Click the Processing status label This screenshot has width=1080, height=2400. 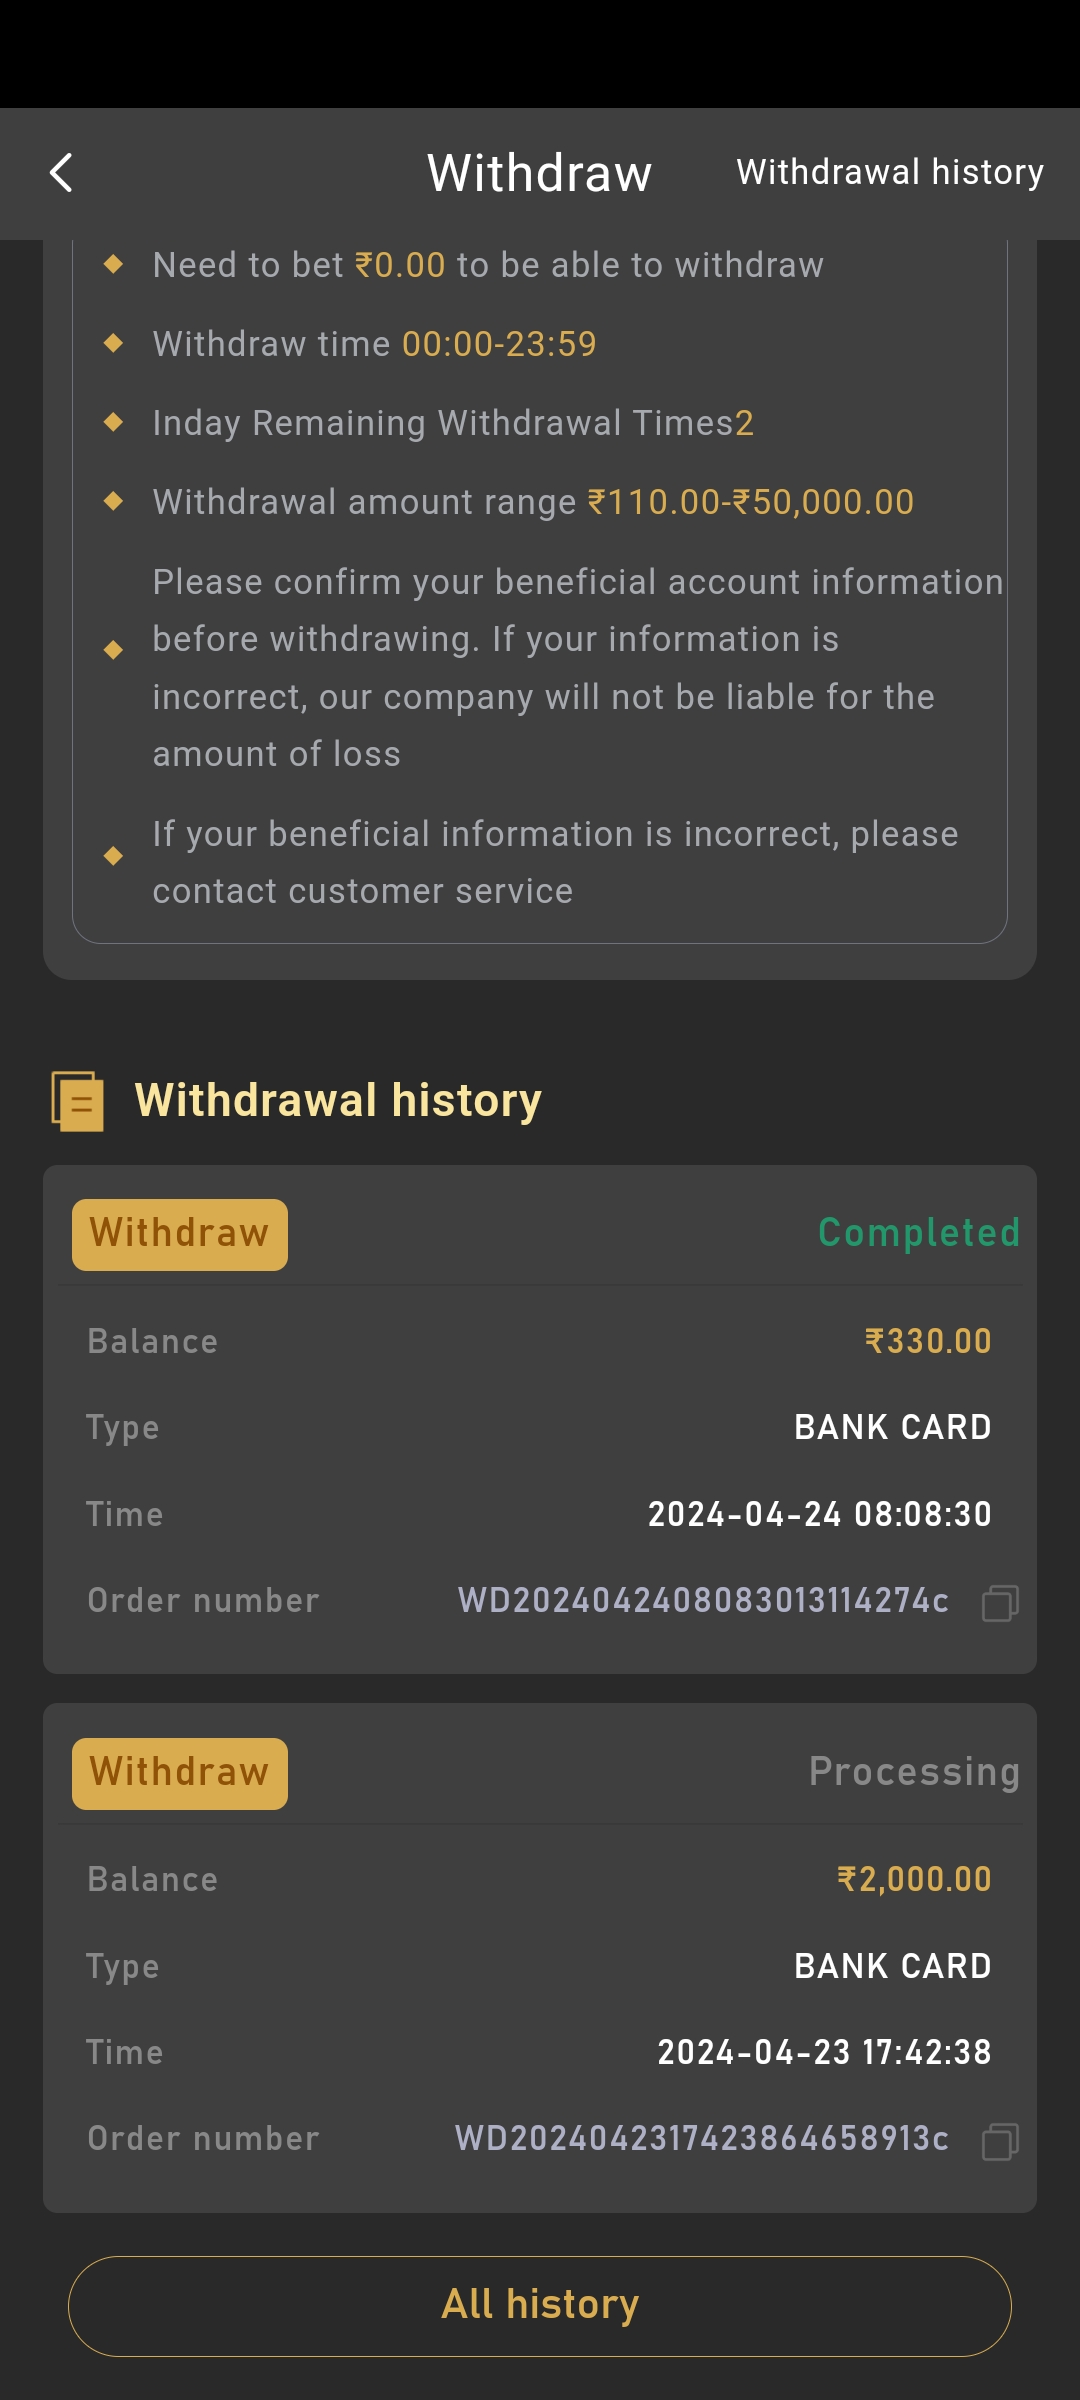tap(914, 1772)
